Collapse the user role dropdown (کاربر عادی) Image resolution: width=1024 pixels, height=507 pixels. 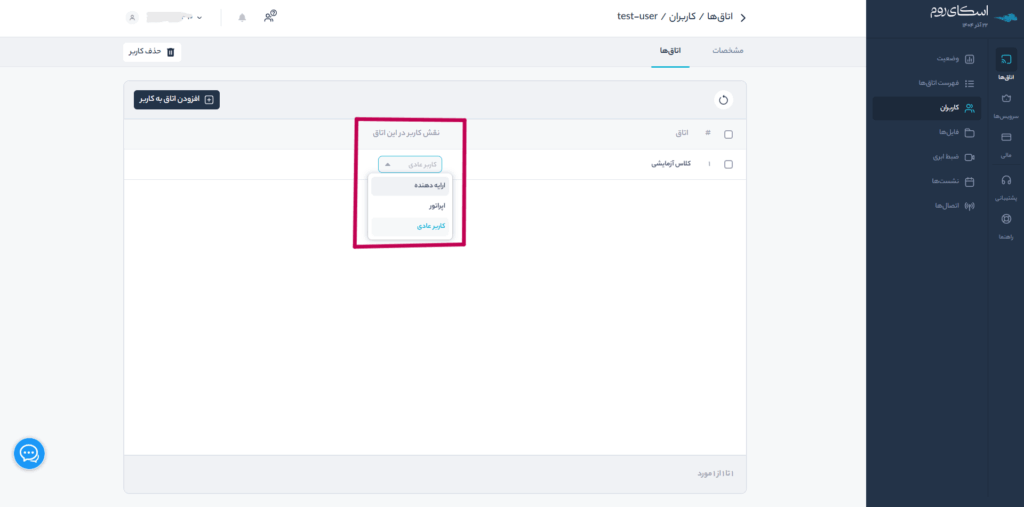(409, 164)
